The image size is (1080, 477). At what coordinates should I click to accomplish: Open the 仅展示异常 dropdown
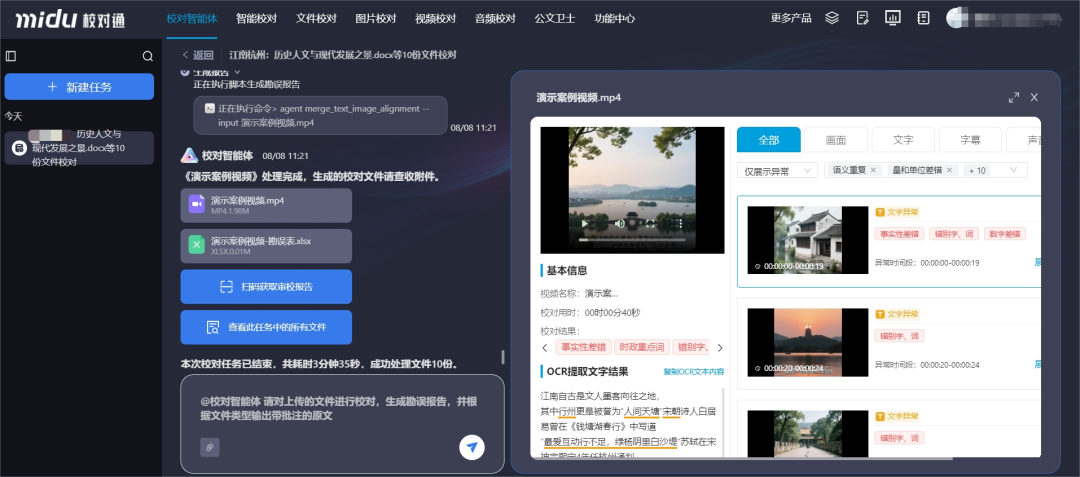tap(777, 170)
